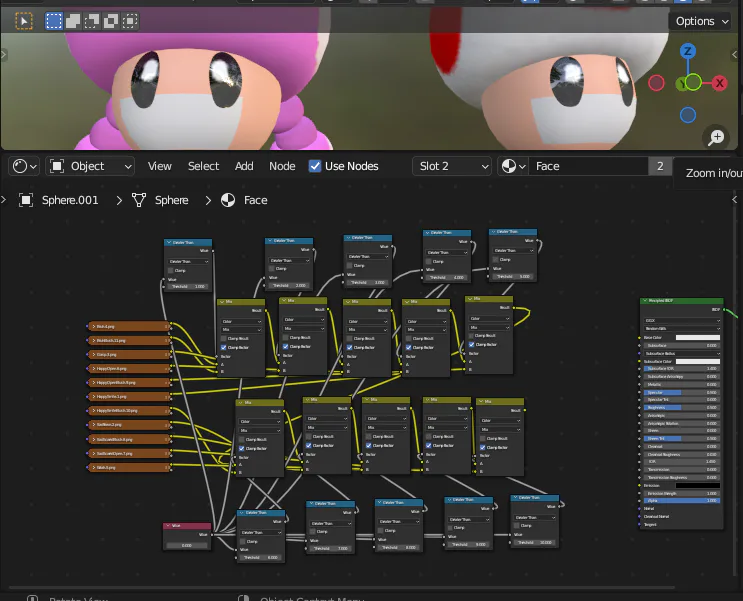Toggle Clamp in Greater Than node threshold 4.000
743x601 pixels.
click(429, 262)
